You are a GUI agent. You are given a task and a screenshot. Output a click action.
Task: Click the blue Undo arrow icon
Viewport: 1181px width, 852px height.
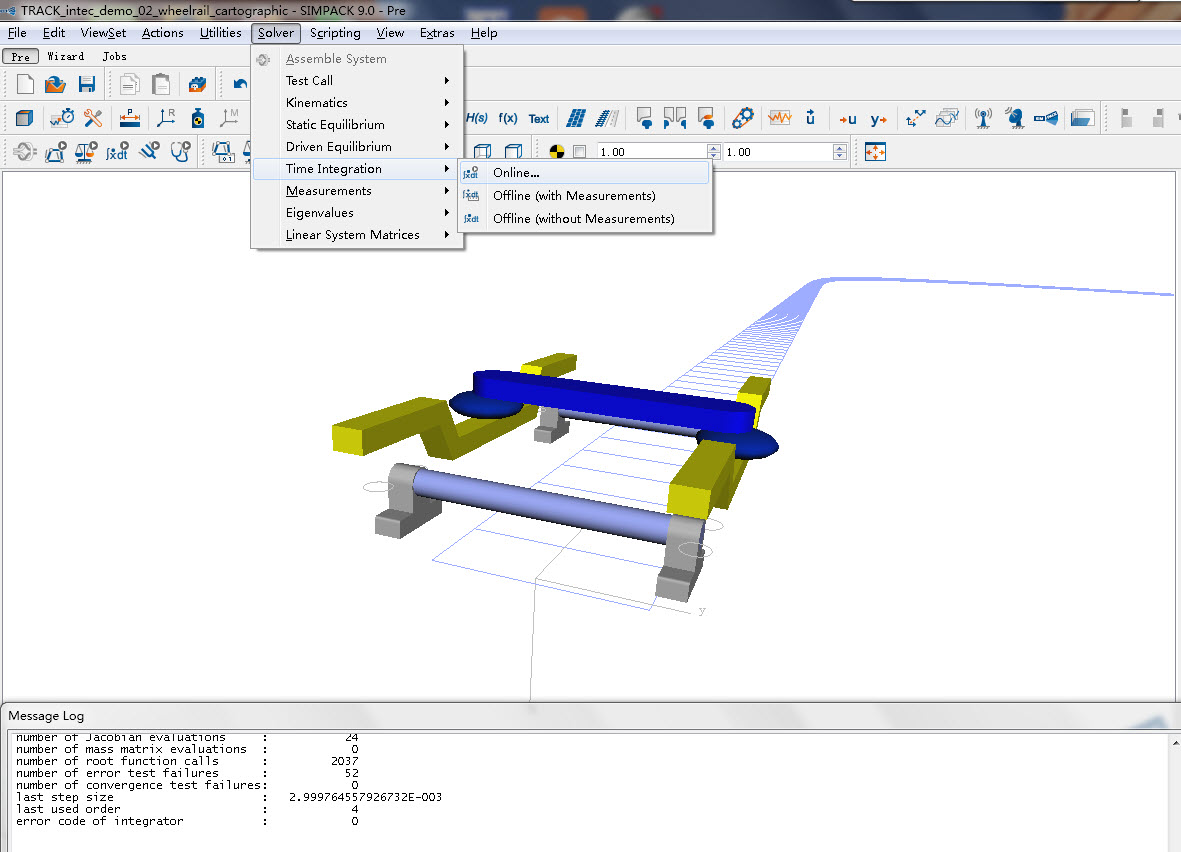[x=240, y=84]
